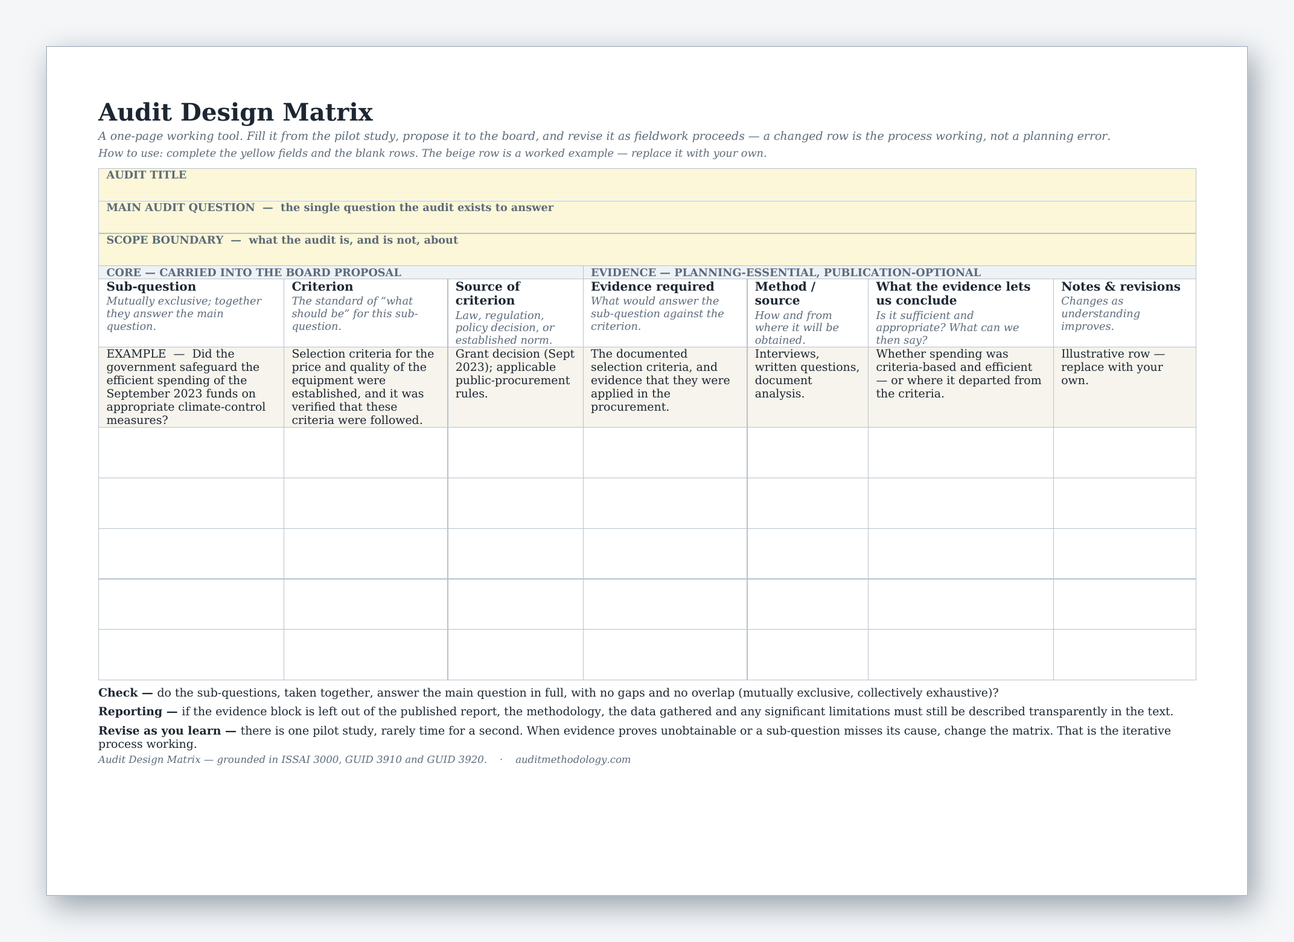Click the "Check —" note below the table
This screenshot has width=1294, height=942.
(548, 693)
